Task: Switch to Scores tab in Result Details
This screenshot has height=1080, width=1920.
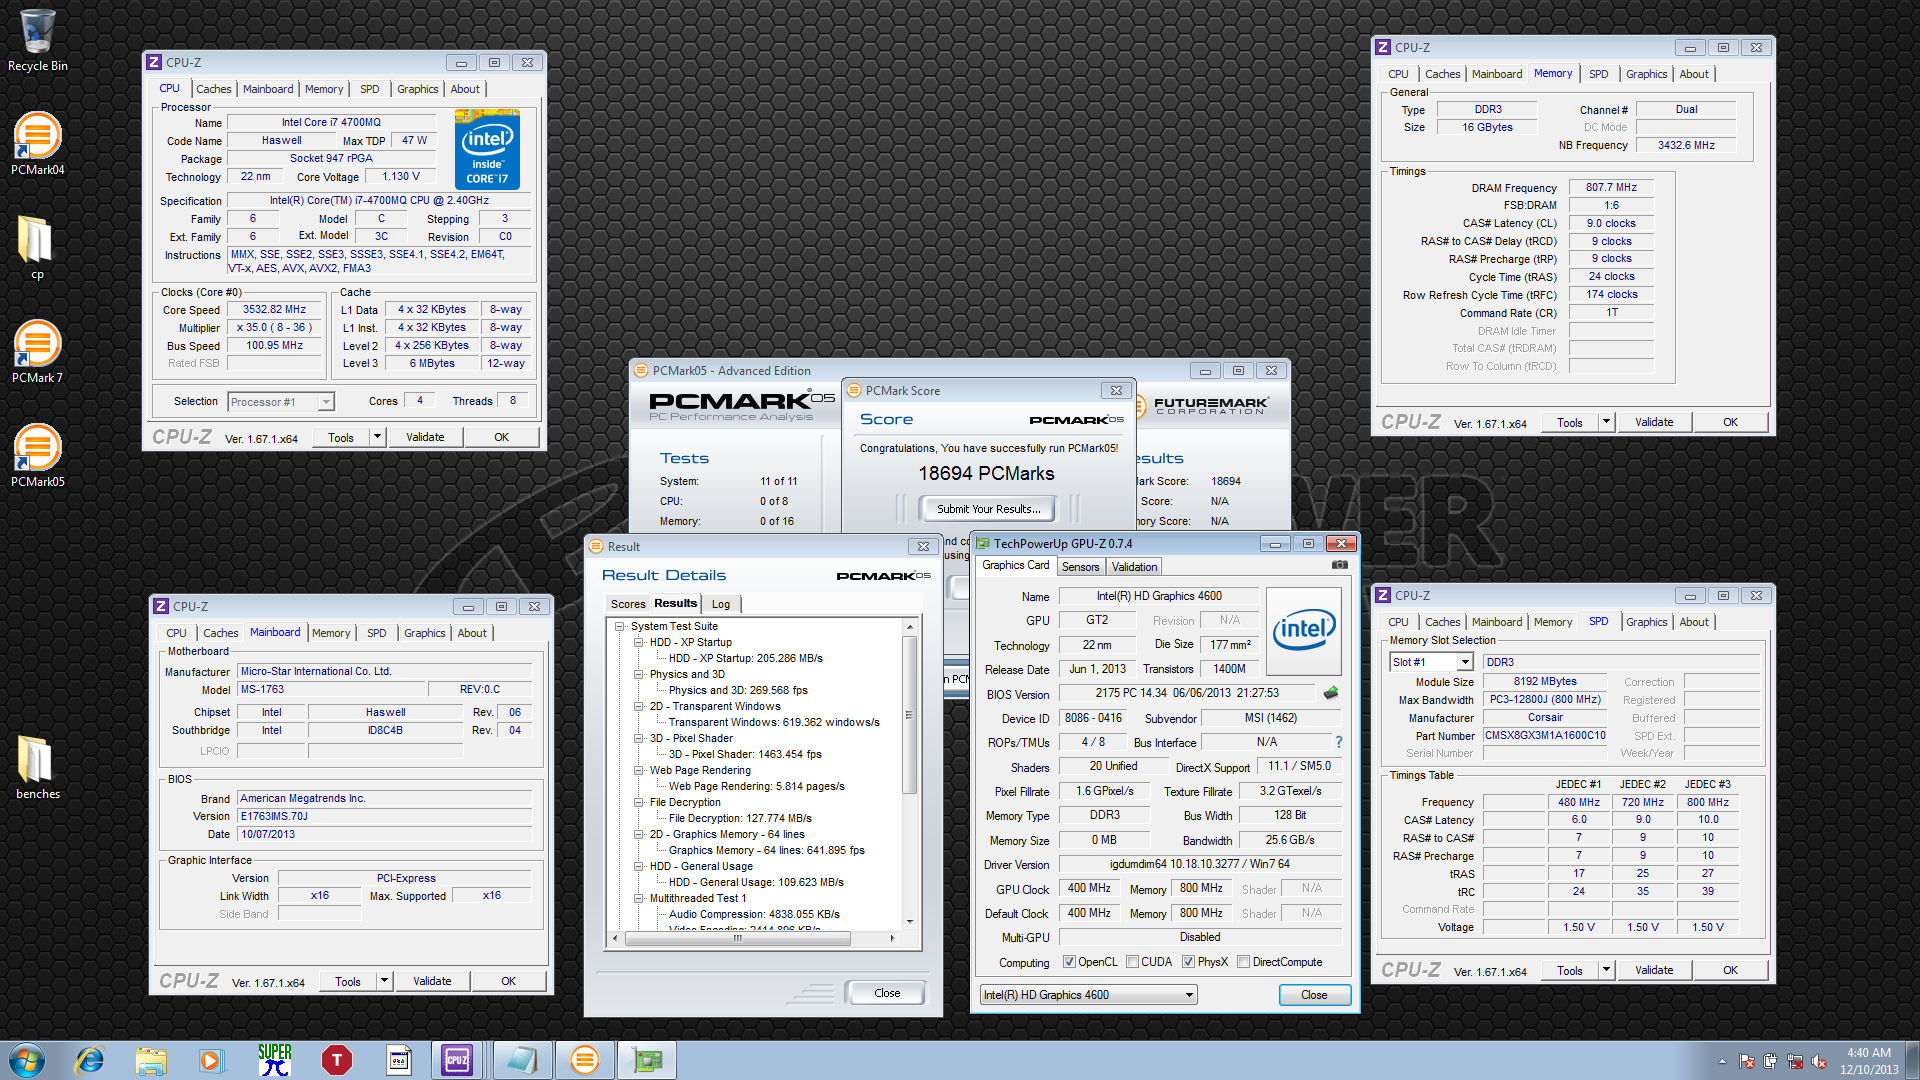Action: coord(628,604)
